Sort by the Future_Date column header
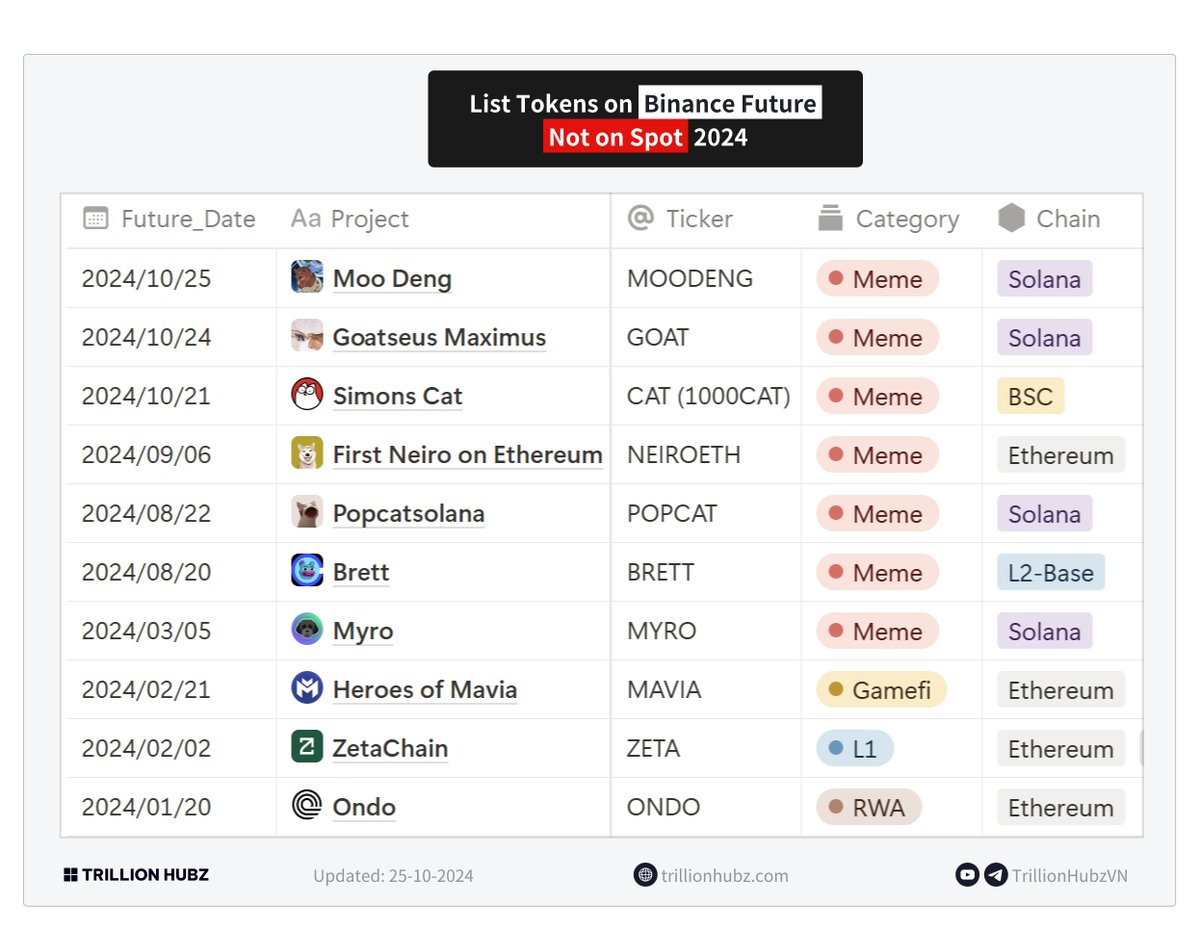 [171, 219]
